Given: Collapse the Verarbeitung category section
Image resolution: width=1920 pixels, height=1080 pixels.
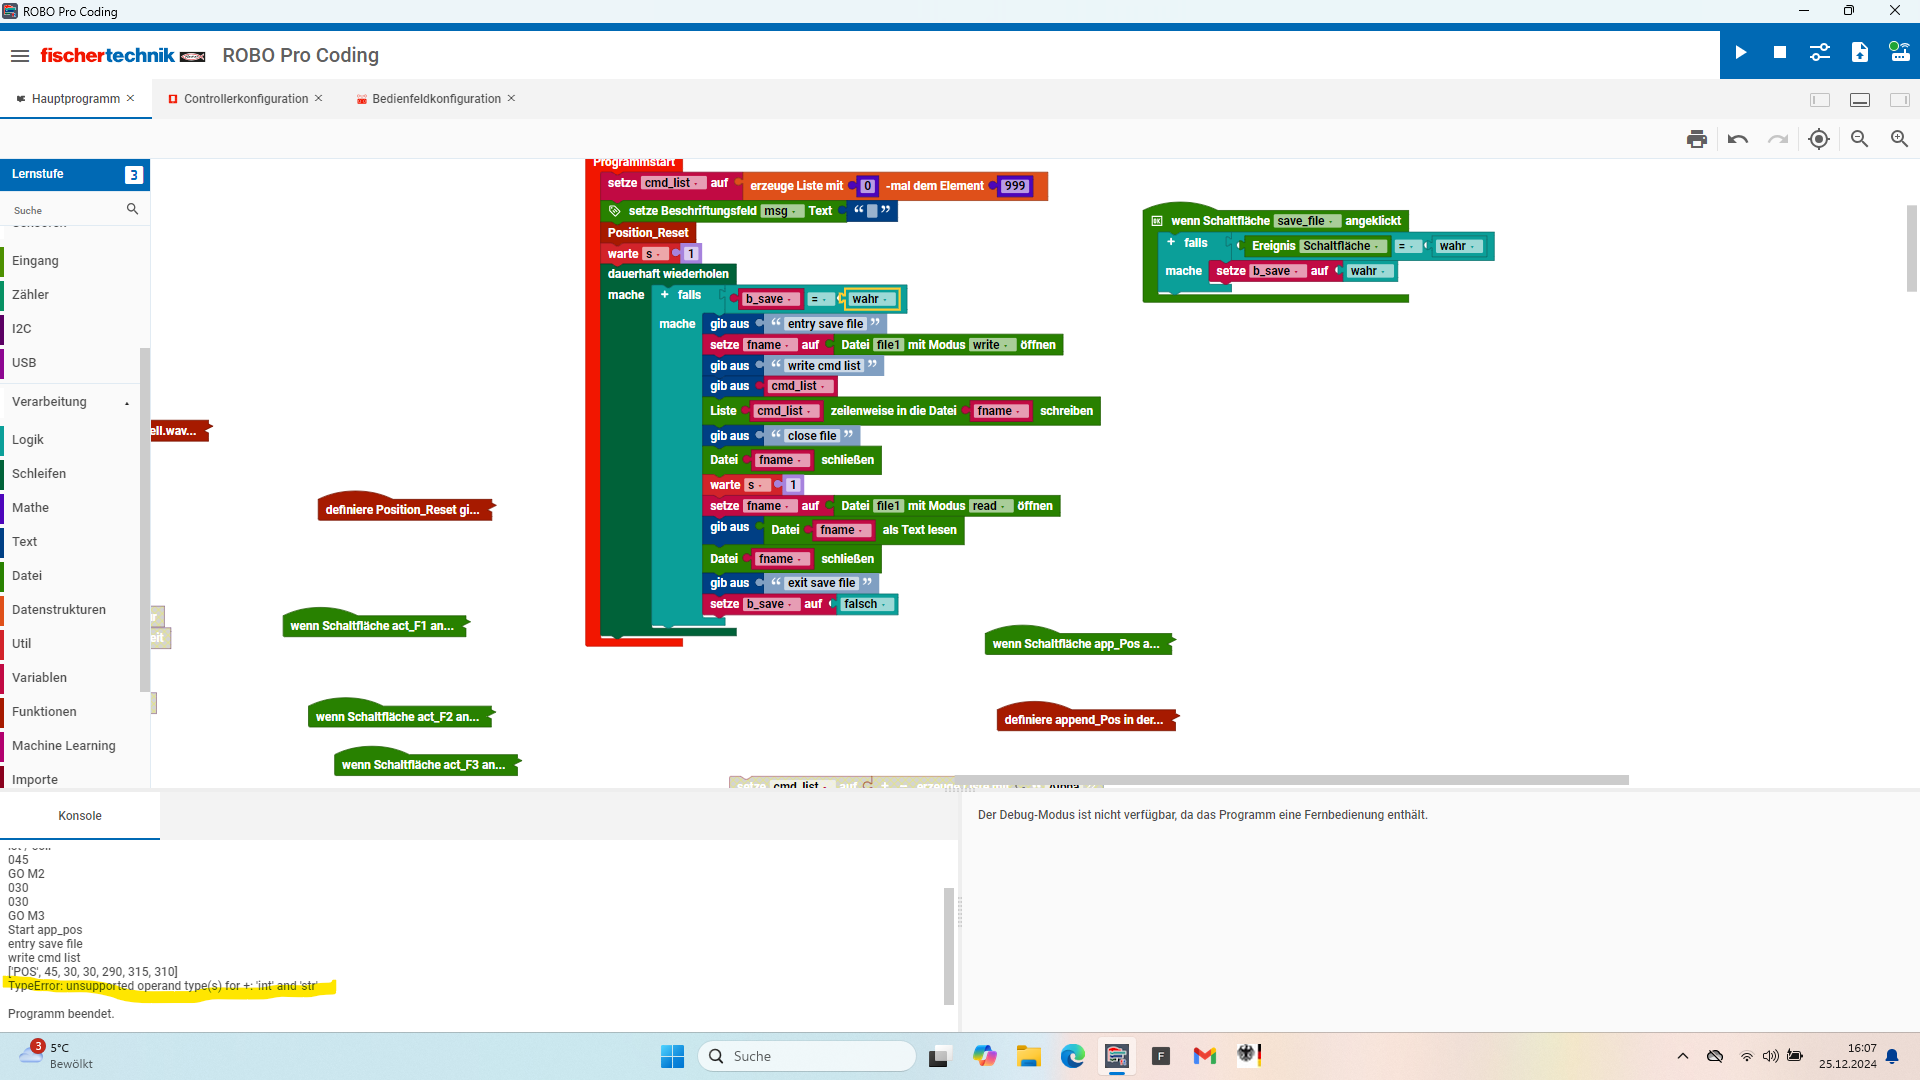Looking at the screenshot, I should click(x=127, y=403).
